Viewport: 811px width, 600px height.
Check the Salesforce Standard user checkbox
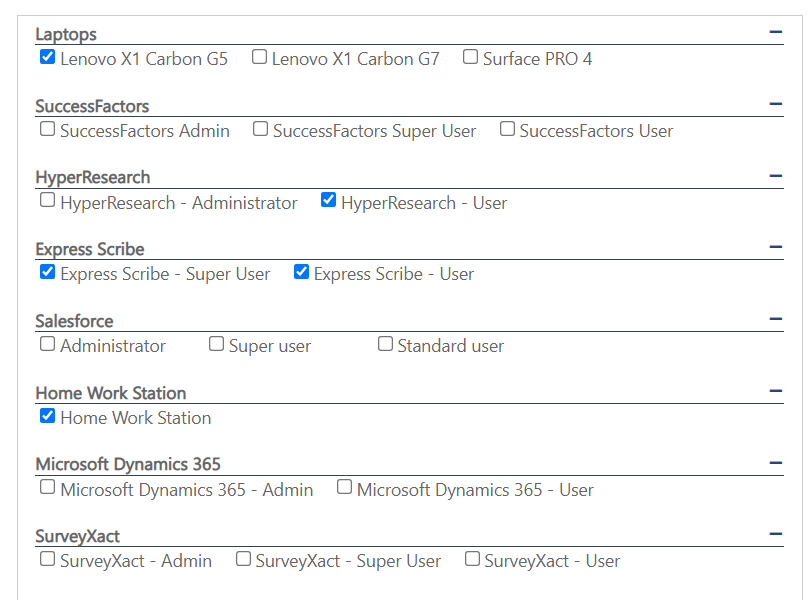coord(385,344)
